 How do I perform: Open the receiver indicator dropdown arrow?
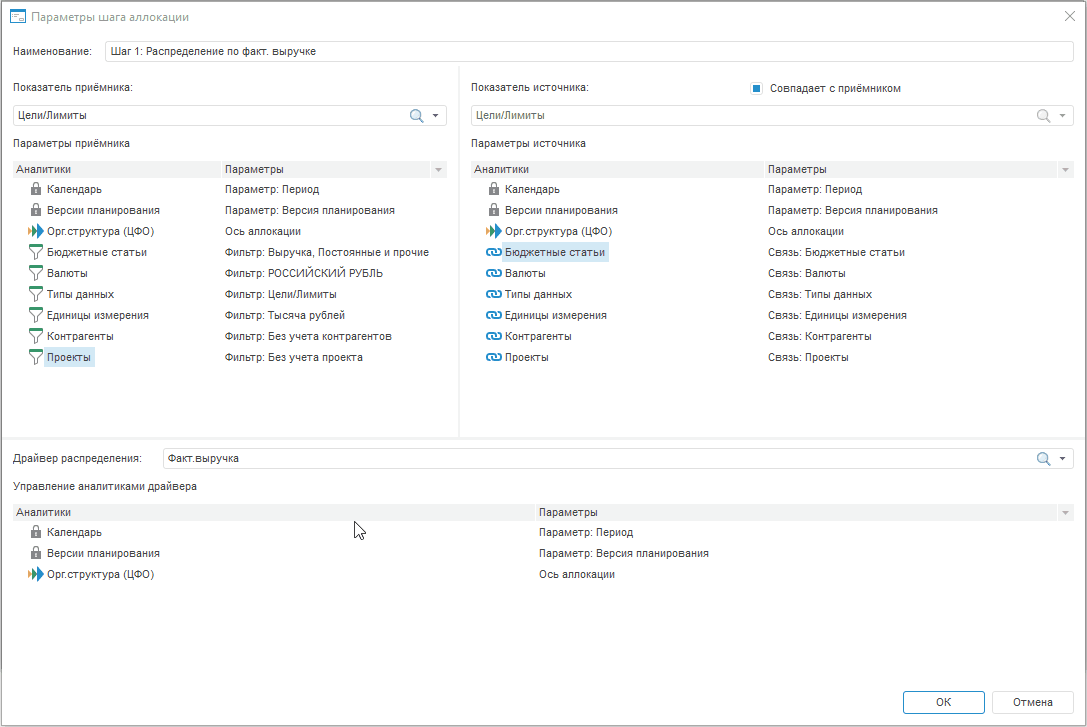coord(436,116)
